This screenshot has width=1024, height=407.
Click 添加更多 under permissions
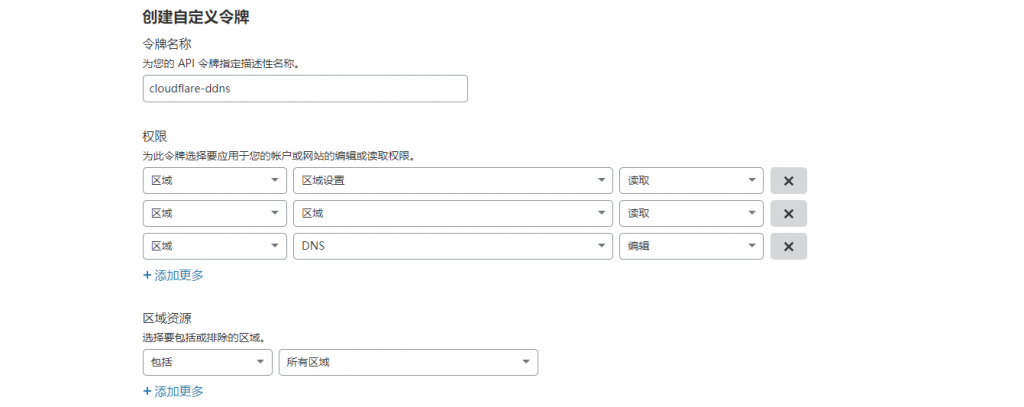click(x=173, y=275)
